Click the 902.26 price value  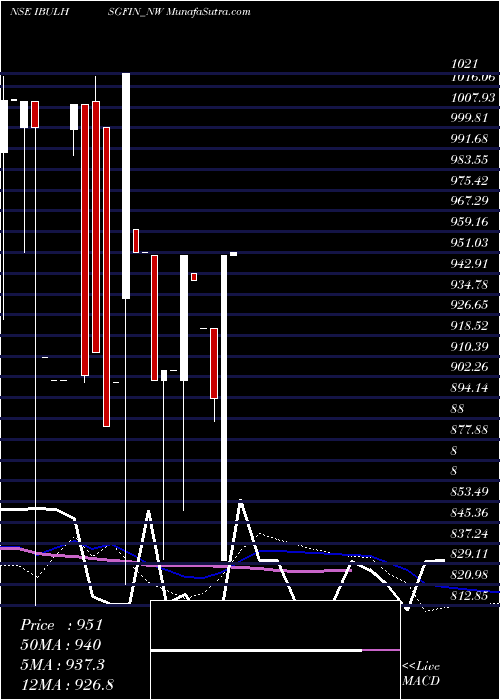(x=469, y=367)
